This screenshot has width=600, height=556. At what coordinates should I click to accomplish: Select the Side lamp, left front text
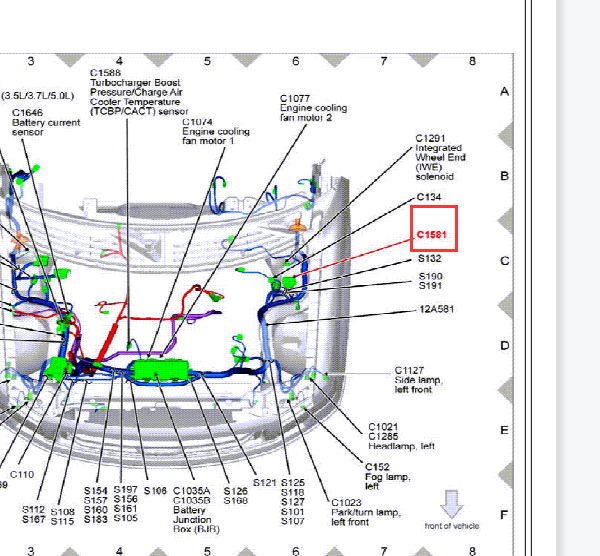click(x=418, y=385)
